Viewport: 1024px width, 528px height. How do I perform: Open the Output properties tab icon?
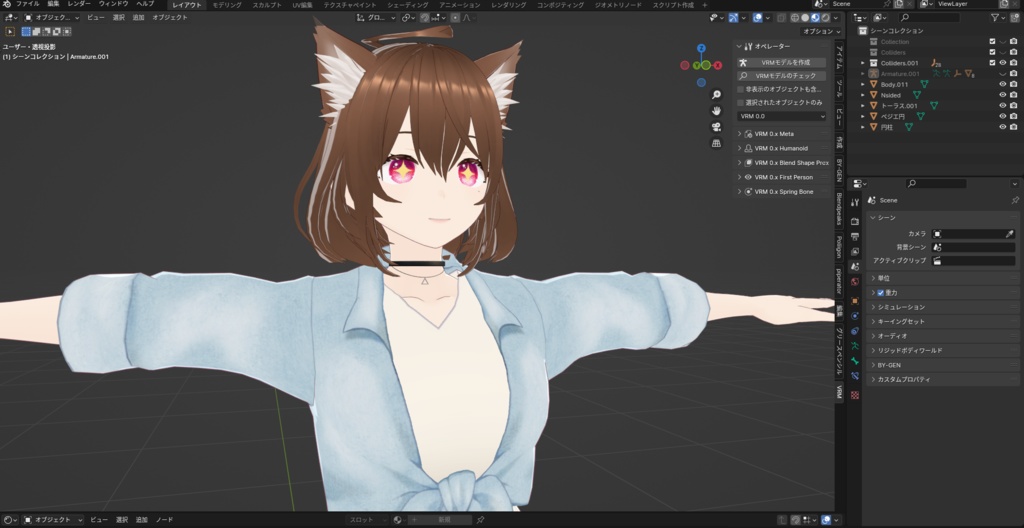[x=855, y=237]
